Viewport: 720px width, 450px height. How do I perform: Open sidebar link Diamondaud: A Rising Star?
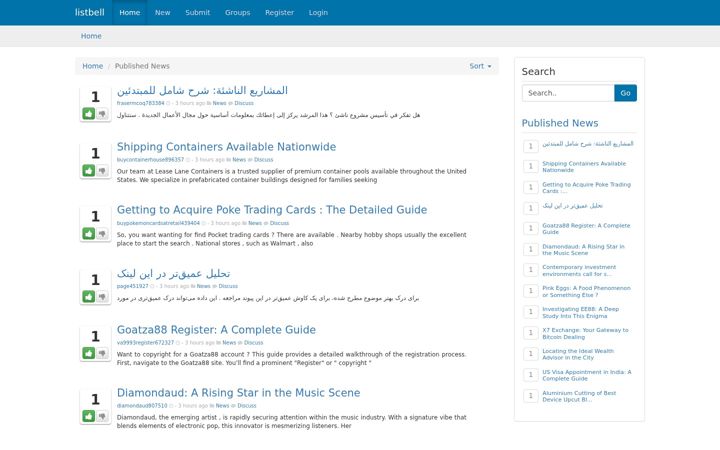pos(583,250)
